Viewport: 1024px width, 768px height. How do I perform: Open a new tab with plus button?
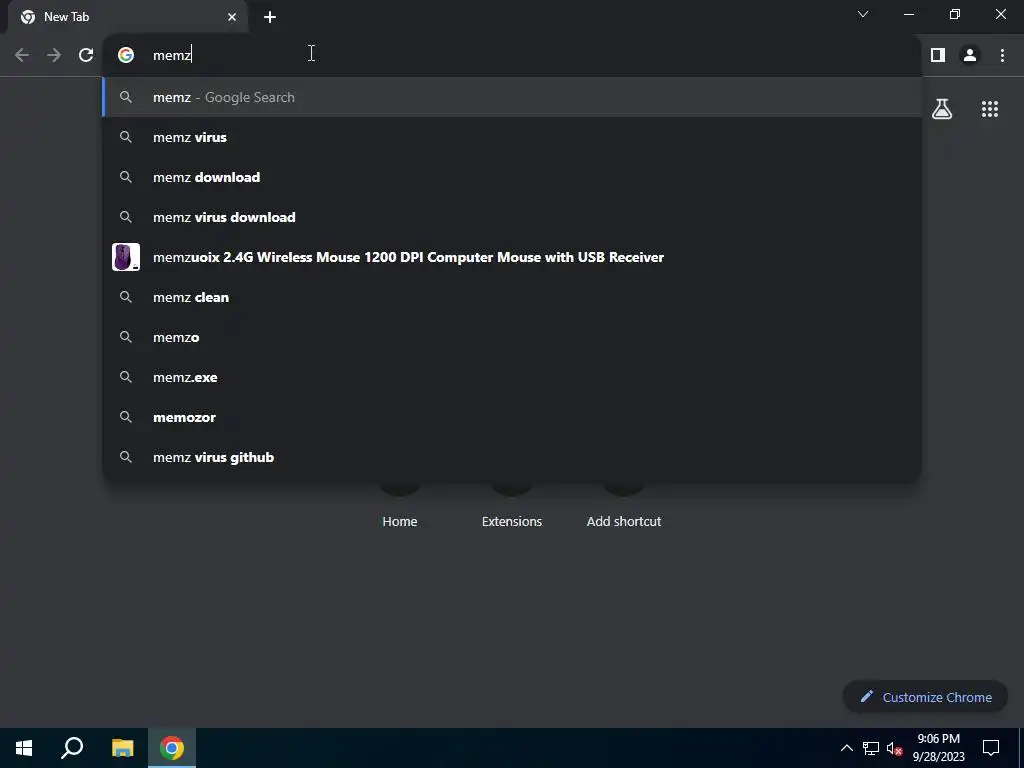pos(270,17)
